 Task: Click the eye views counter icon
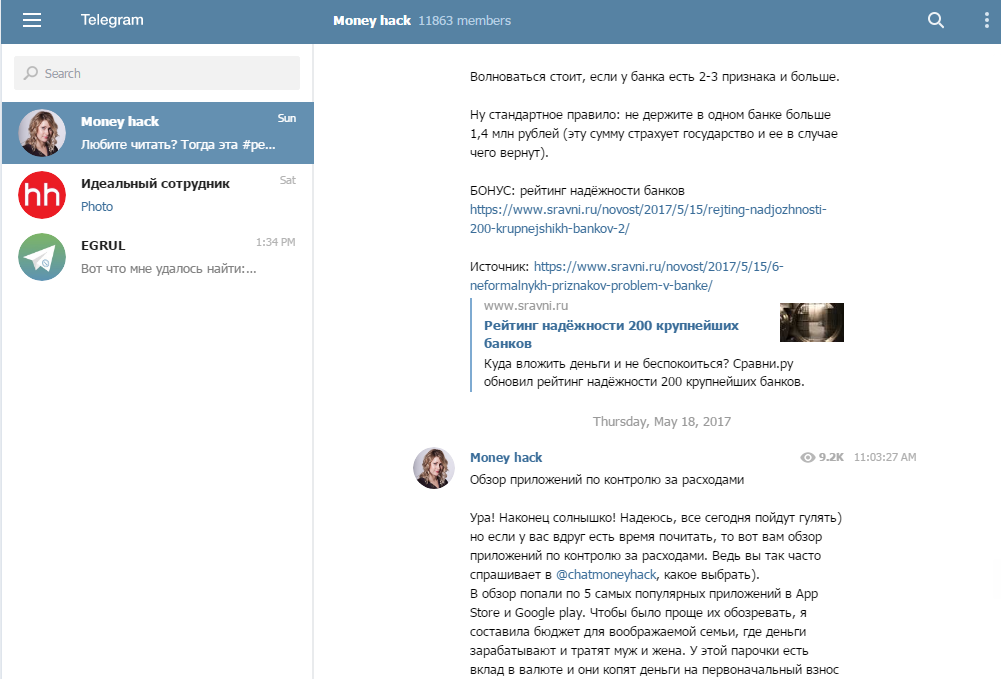(x=808, y=457)
